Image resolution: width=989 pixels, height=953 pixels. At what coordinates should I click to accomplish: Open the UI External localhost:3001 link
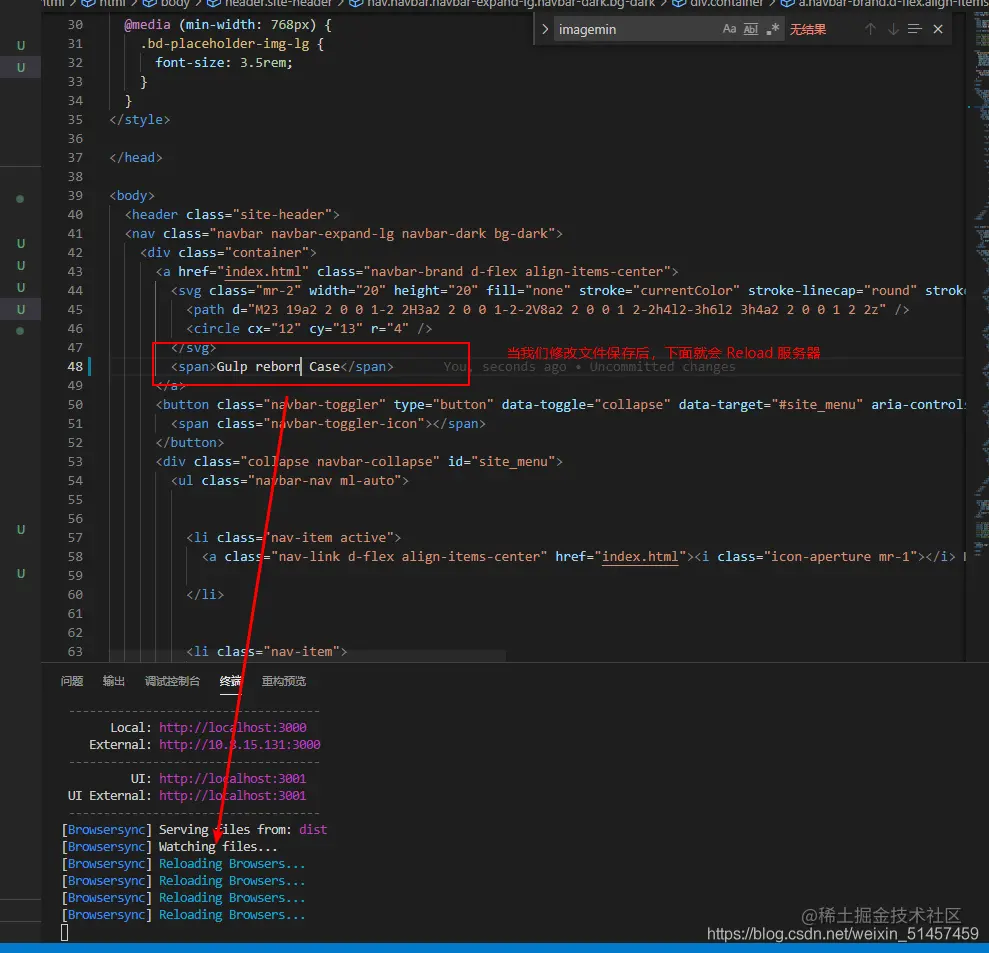[233, 795]
